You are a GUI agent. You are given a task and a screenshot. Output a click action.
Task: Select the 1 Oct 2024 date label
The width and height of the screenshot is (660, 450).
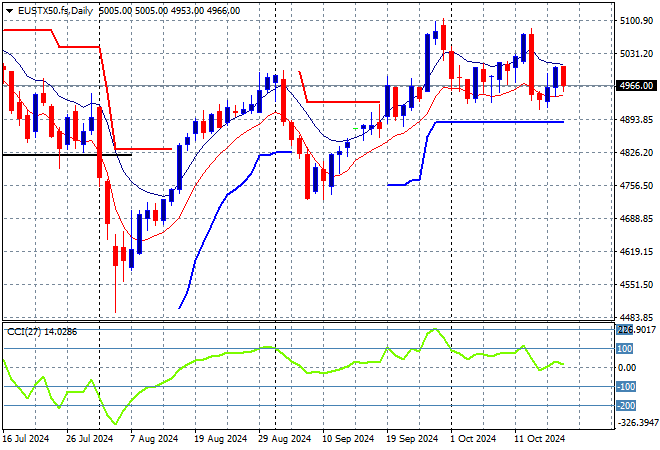click(473, 439)
